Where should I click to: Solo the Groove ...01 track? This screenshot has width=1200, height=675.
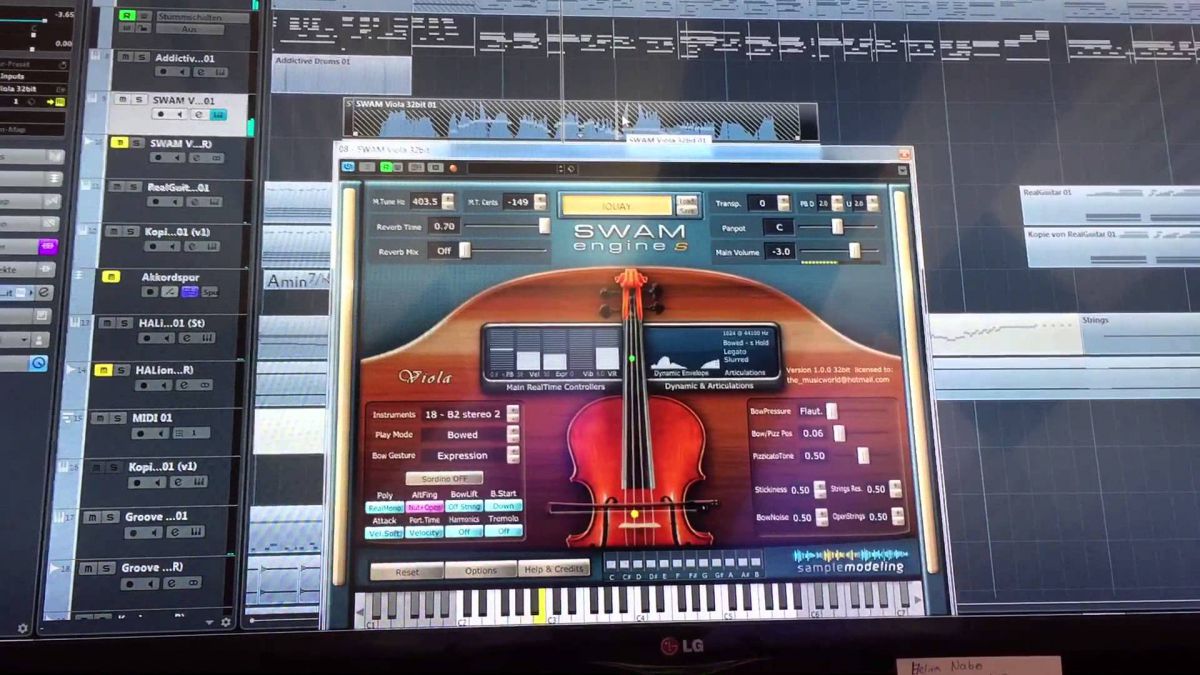pos(108,517)
